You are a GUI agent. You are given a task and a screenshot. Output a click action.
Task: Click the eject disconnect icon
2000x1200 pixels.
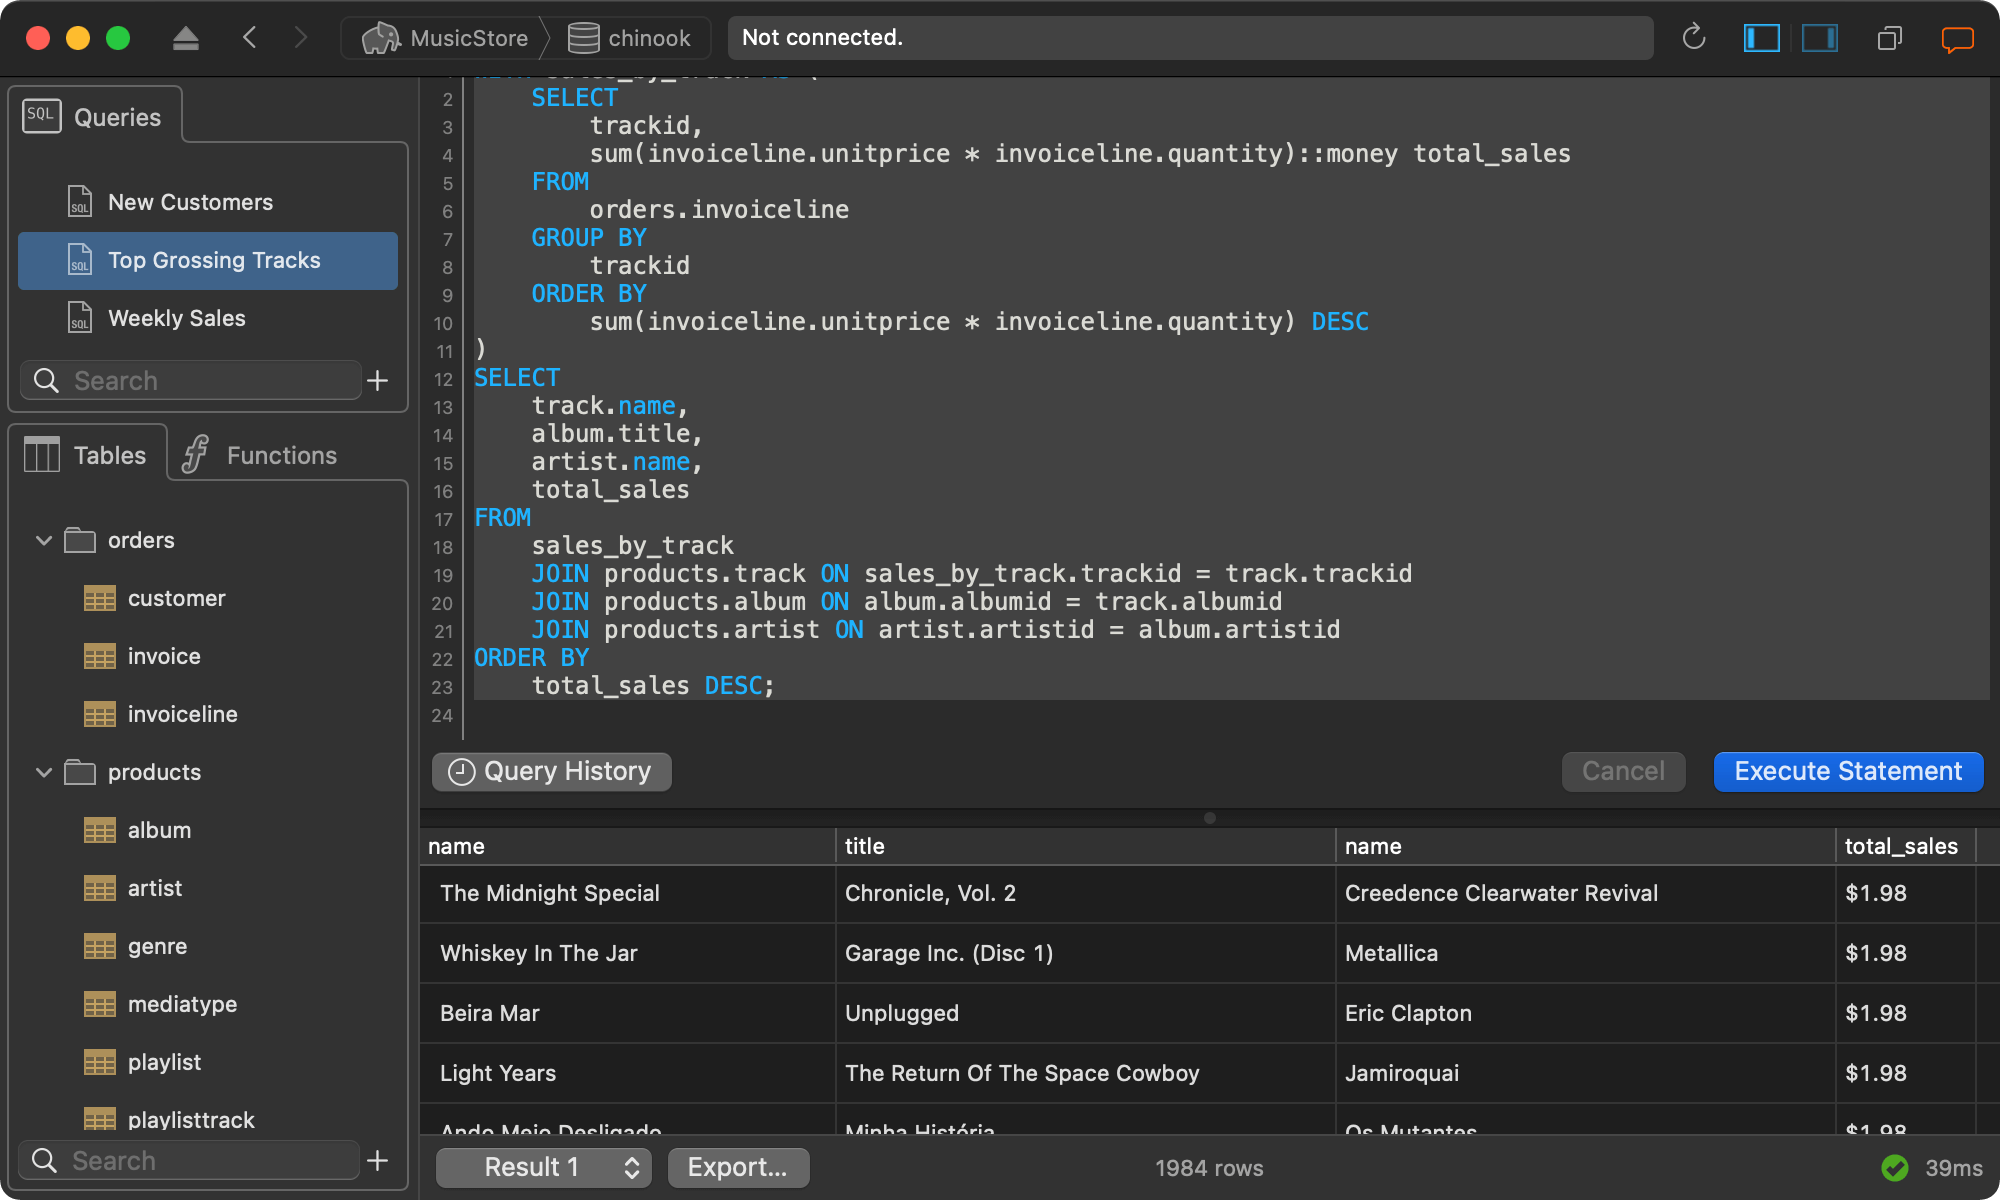[x=186, y=38]
